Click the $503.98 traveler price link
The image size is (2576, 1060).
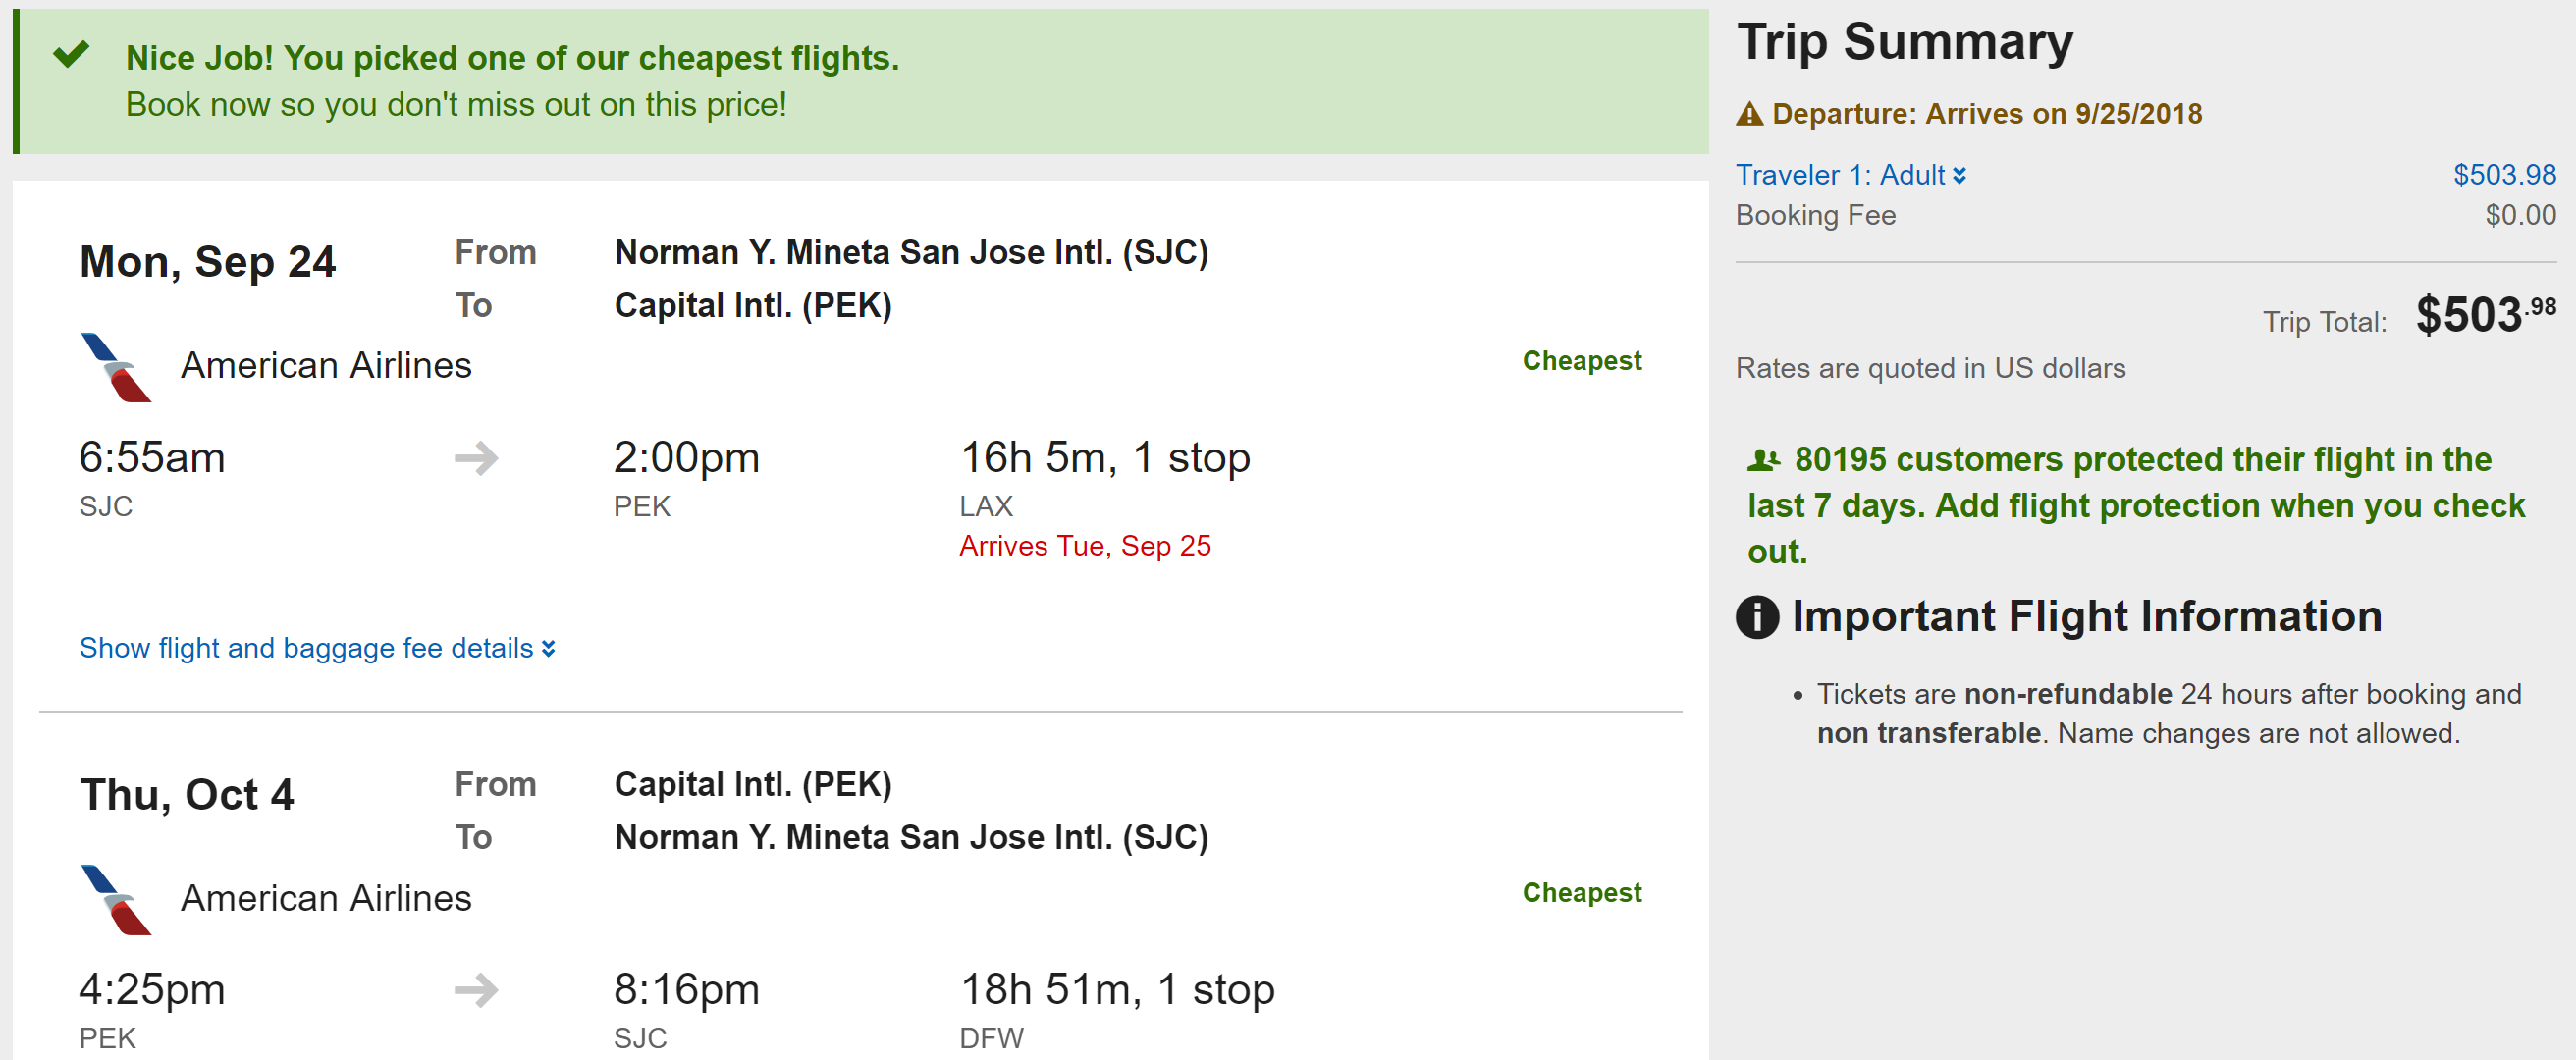2504,175
